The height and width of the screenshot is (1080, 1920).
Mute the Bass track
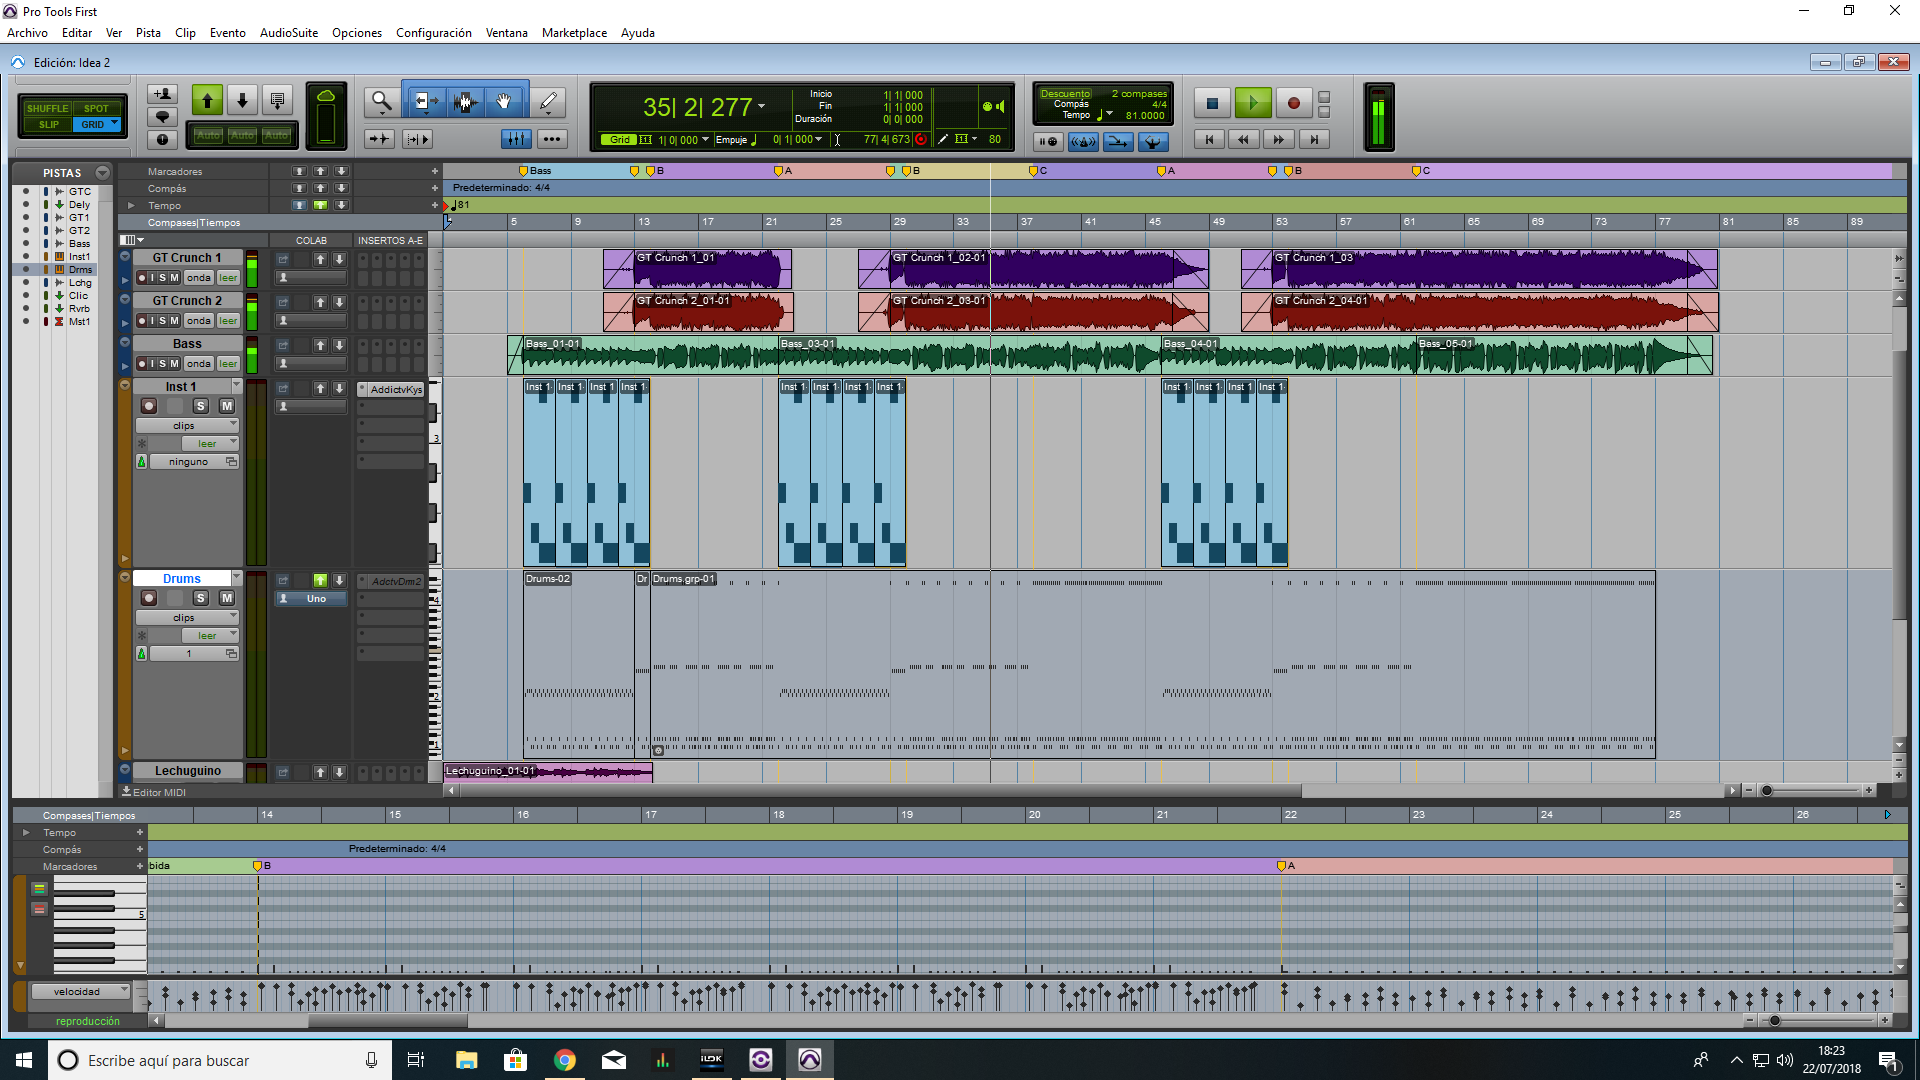(174, 364)
